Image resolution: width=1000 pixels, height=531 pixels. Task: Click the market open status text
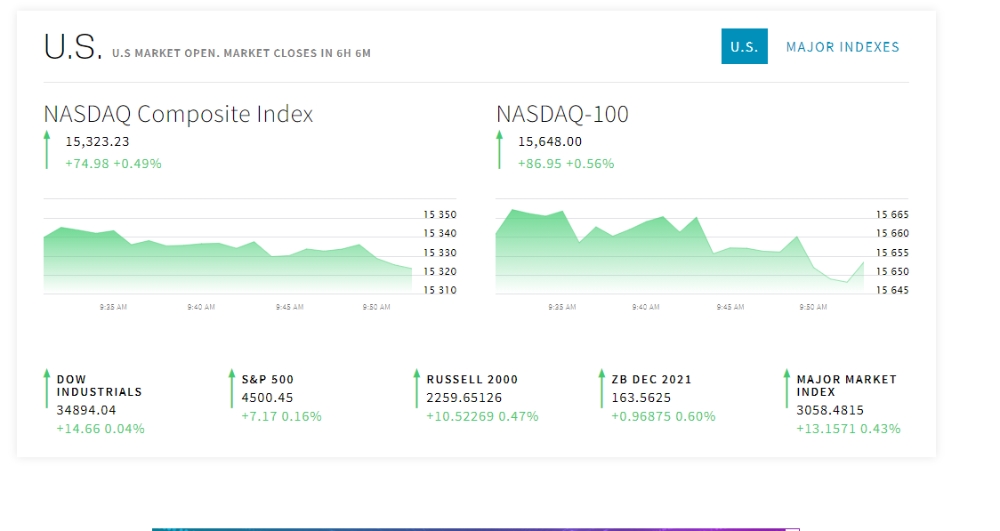(241, 54)
